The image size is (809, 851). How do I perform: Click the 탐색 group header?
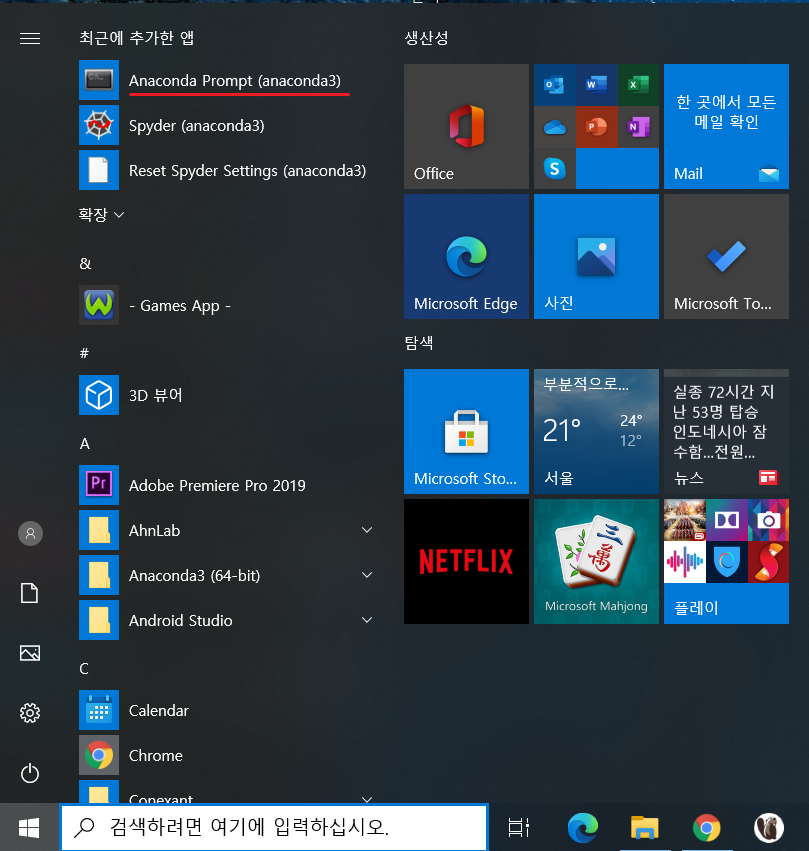pyautogui.click(x=419, y=342)
